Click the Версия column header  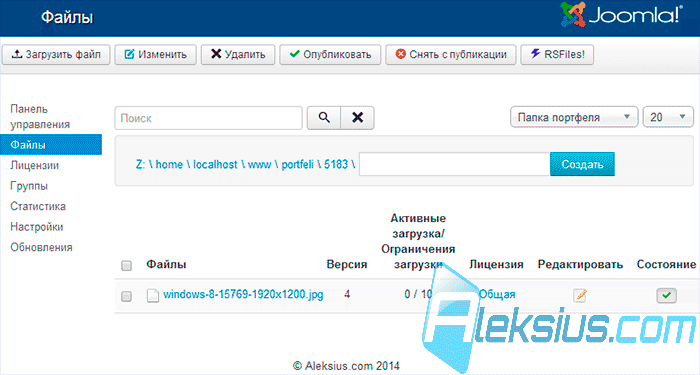[x=347, y=264]
